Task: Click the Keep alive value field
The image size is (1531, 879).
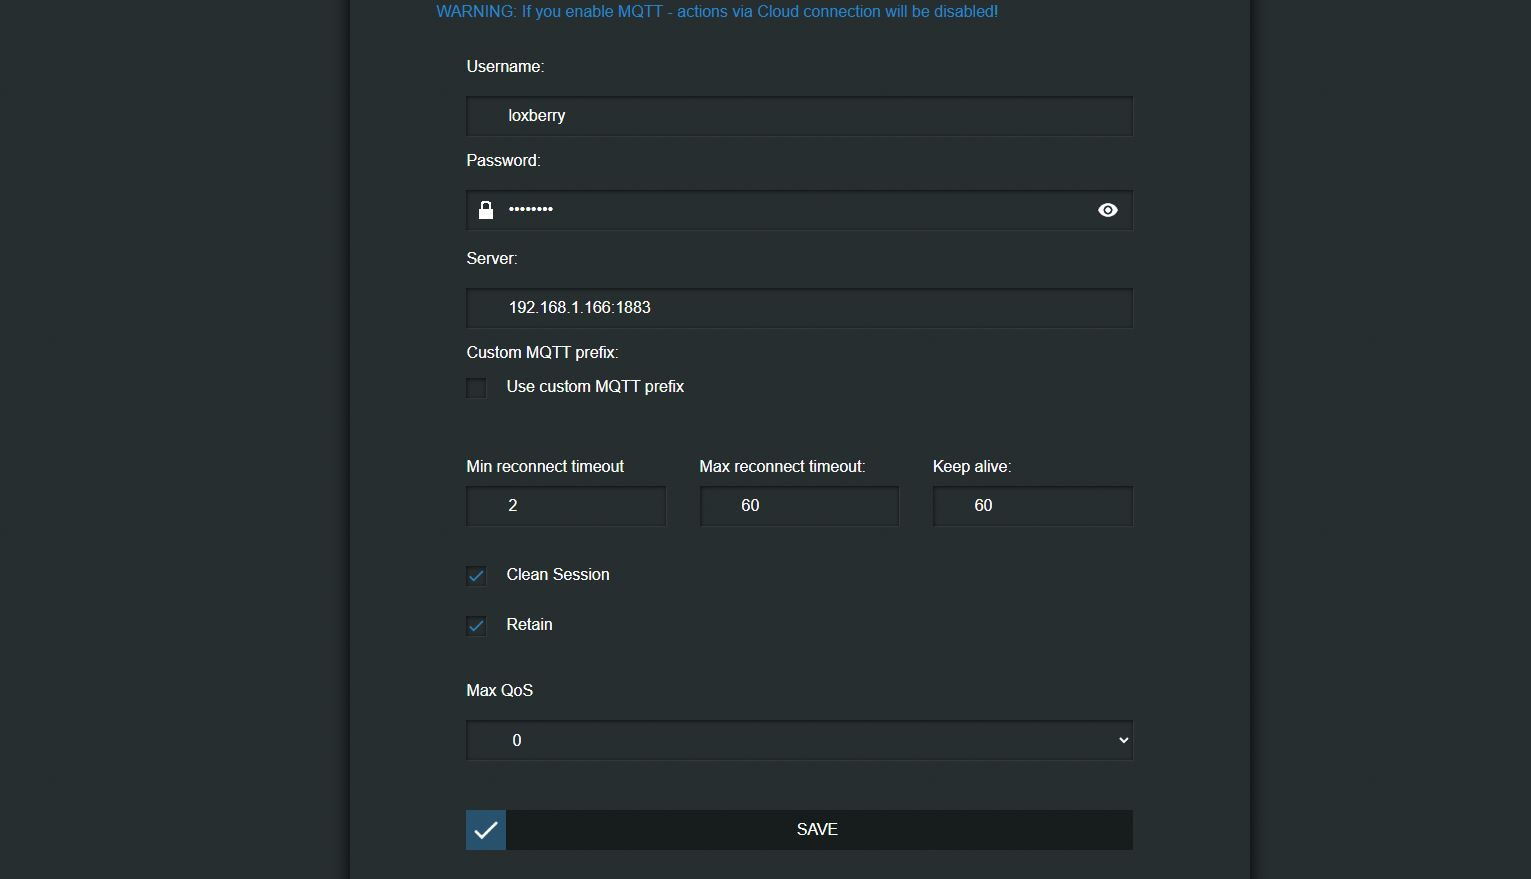Action: [x=1031, y=506]
